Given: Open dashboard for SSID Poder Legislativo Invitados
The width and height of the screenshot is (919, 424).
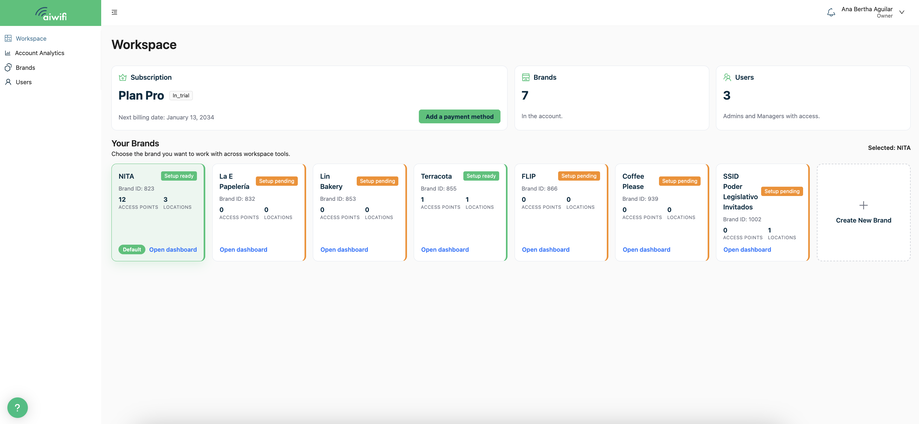Looking at the screenshot, I should [x=747, y=250].
